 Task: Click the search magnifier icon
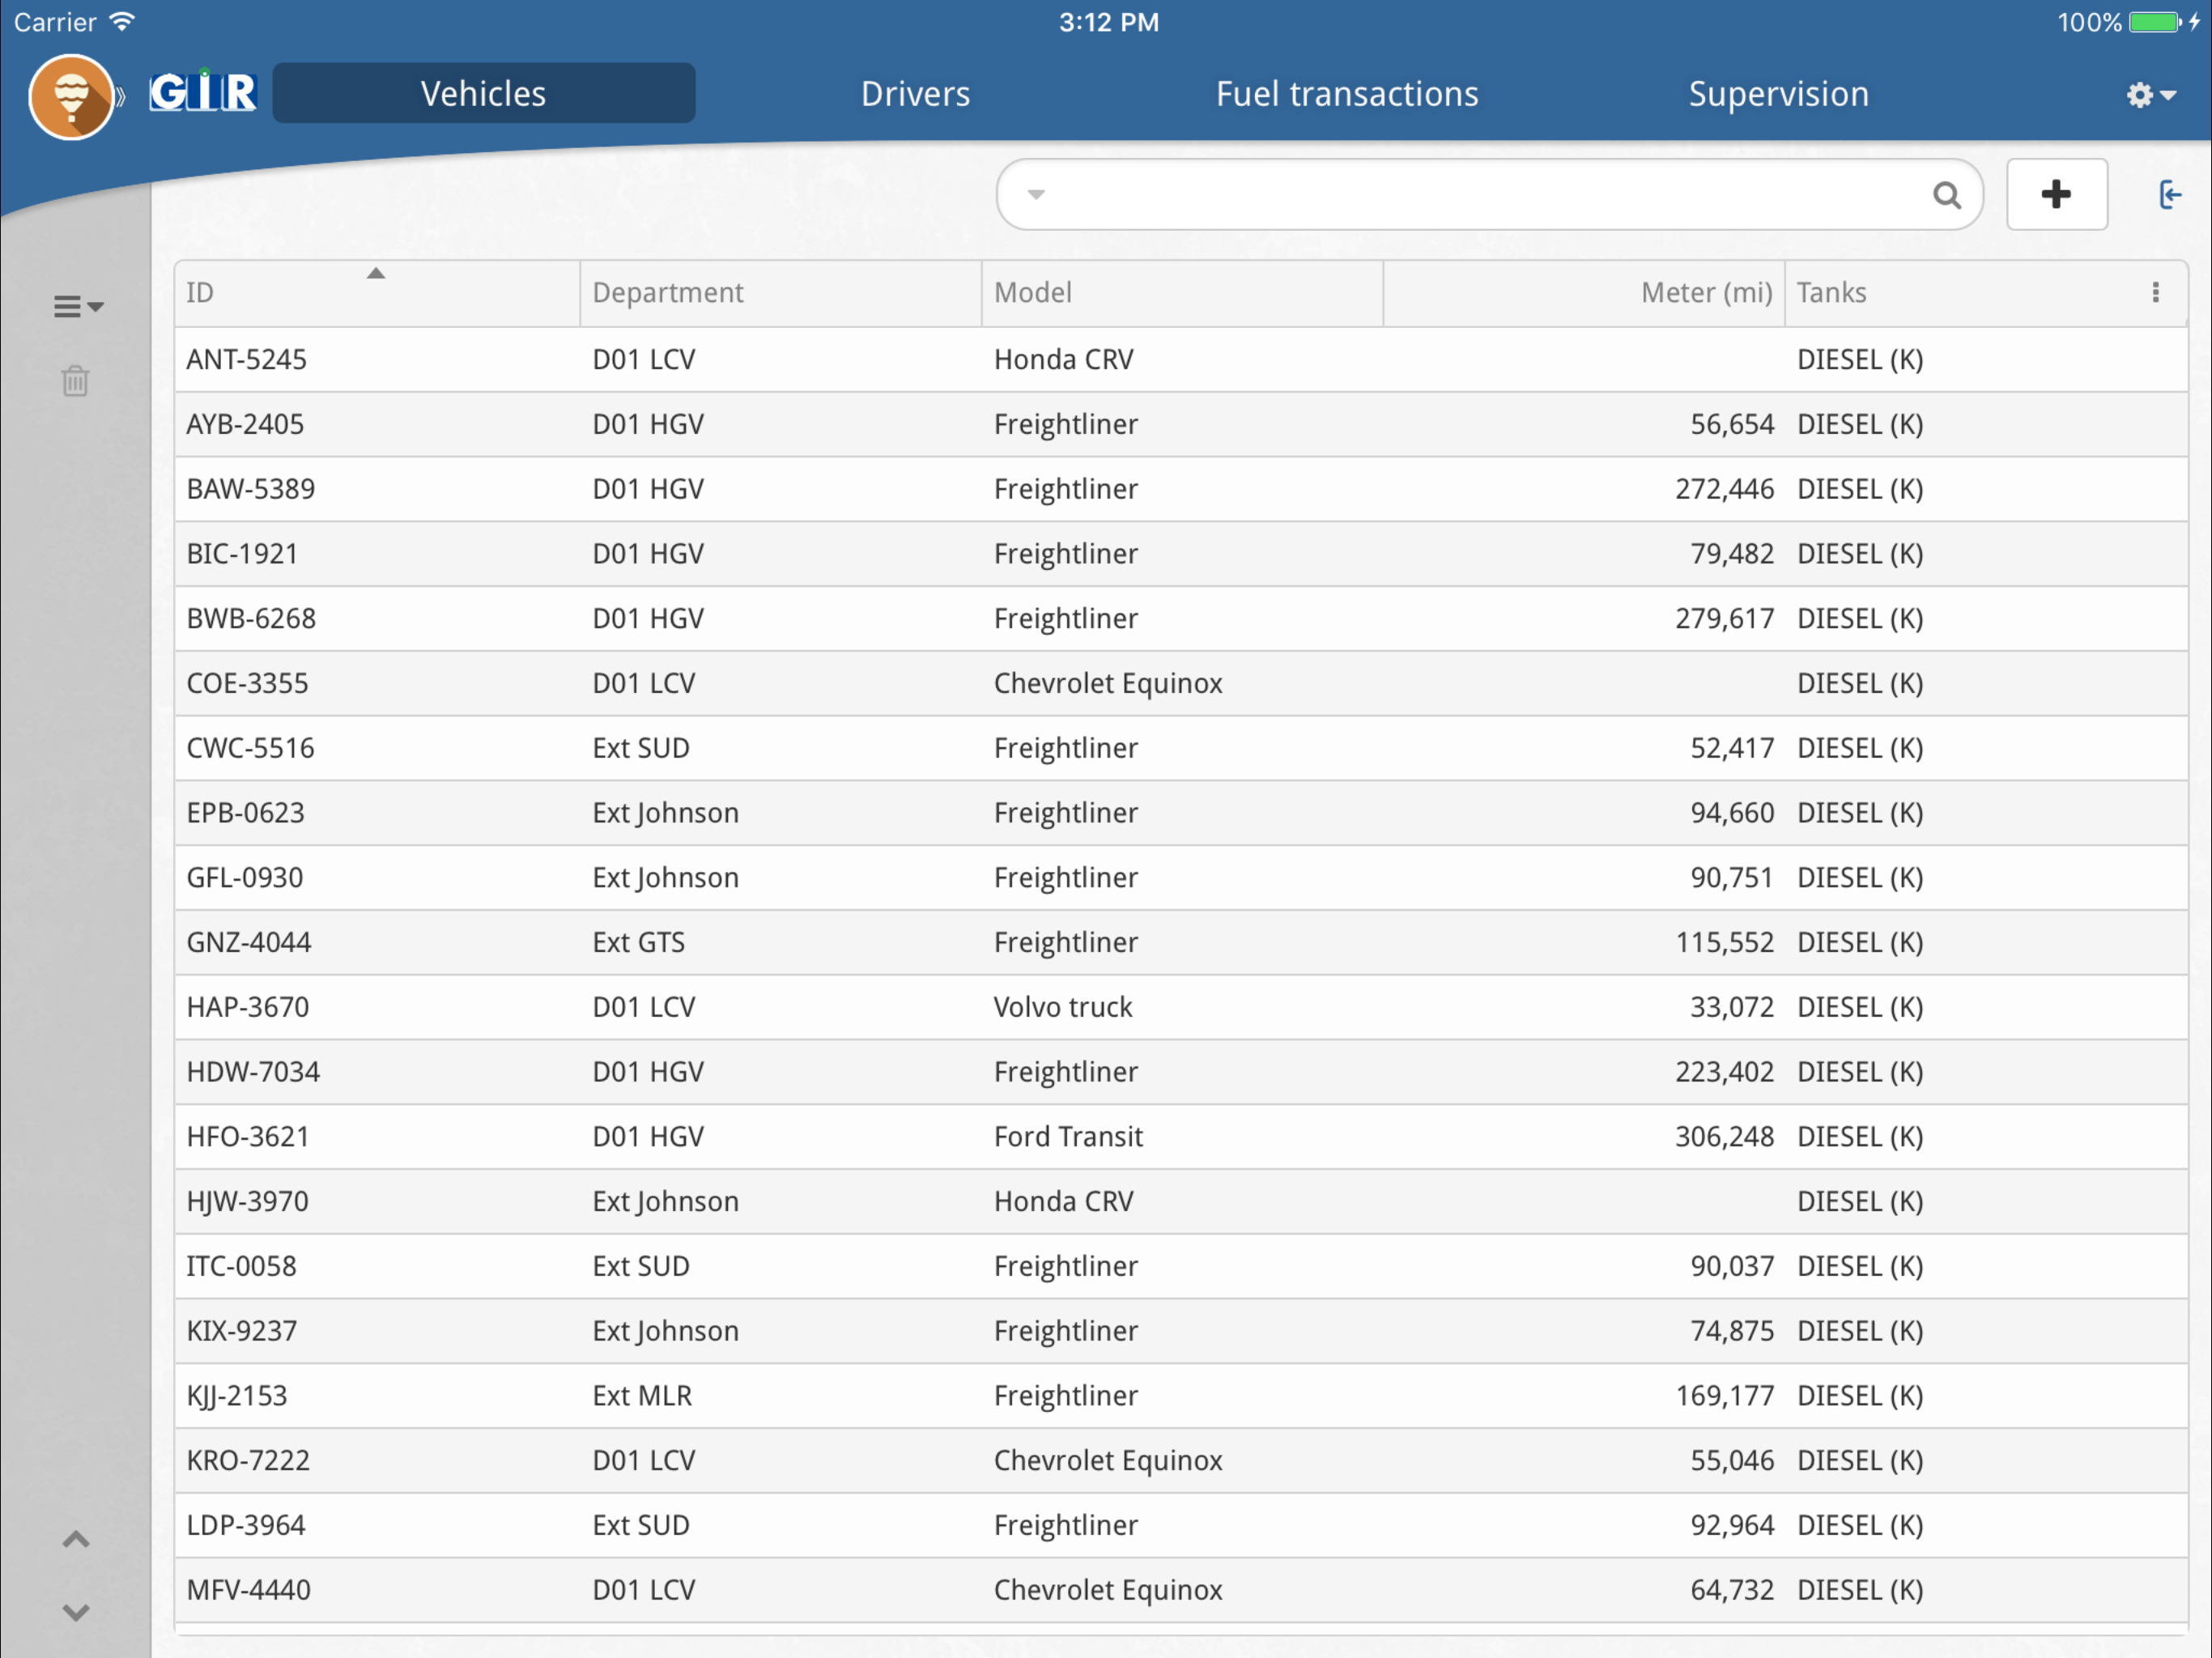(x=1946, y=195)
